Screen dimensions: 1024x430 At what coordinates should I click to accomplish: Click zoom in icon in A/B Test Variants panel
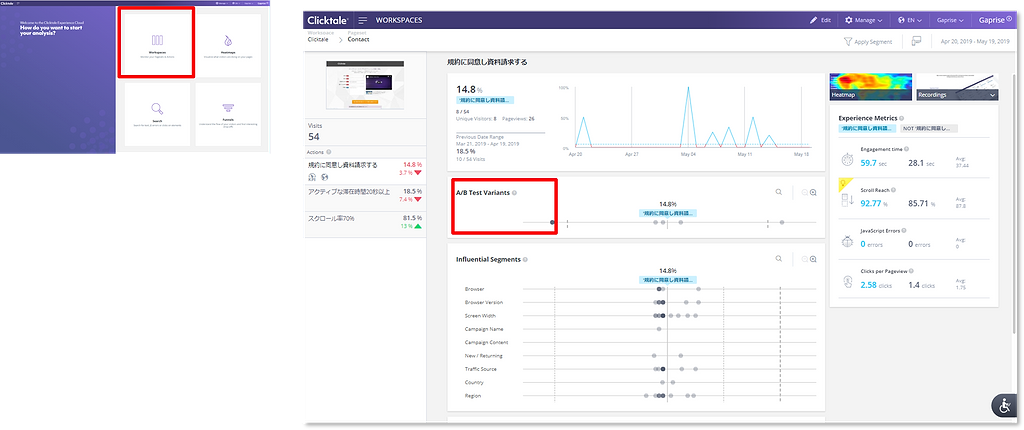coord(813,192)
